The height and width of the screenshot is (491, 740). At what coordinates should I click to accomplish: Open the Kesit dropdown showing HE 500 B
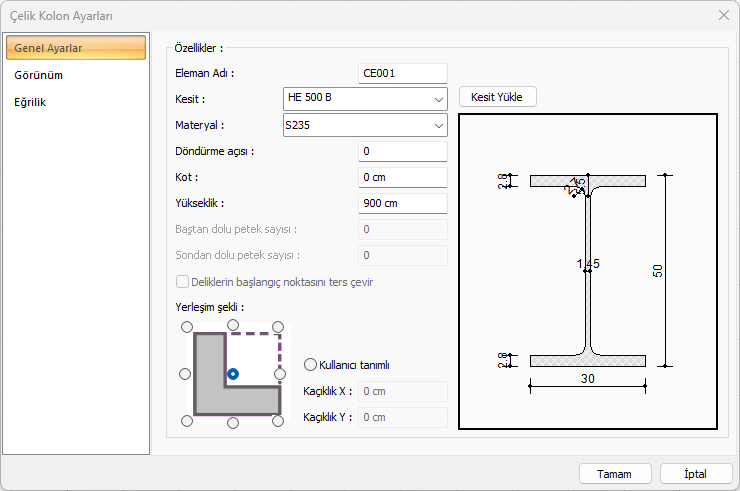365,98
